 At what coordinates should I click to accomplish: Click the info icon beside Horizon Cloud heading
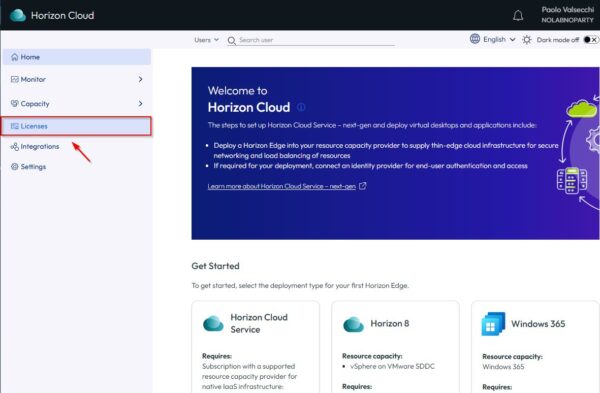pos(301,107)
